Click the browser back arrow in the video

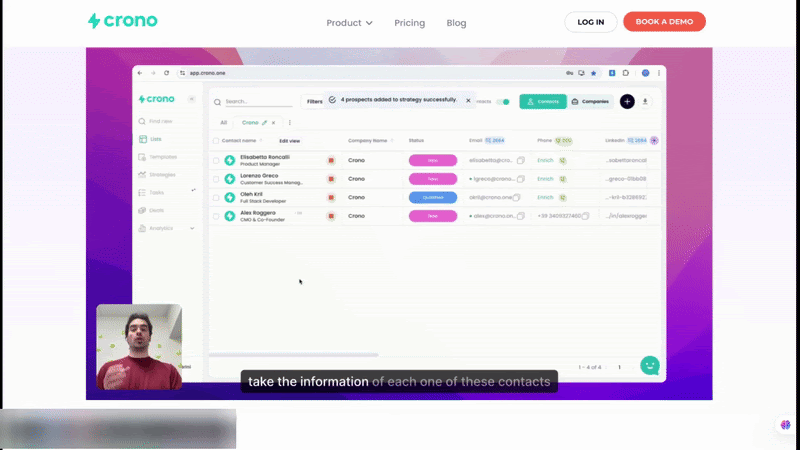coord(140,73)
